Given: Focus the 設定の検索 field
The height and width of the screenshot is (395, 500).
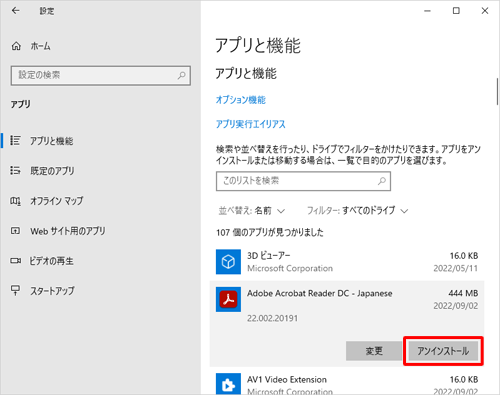Looking at the screenshot, I should click(101, 75).
